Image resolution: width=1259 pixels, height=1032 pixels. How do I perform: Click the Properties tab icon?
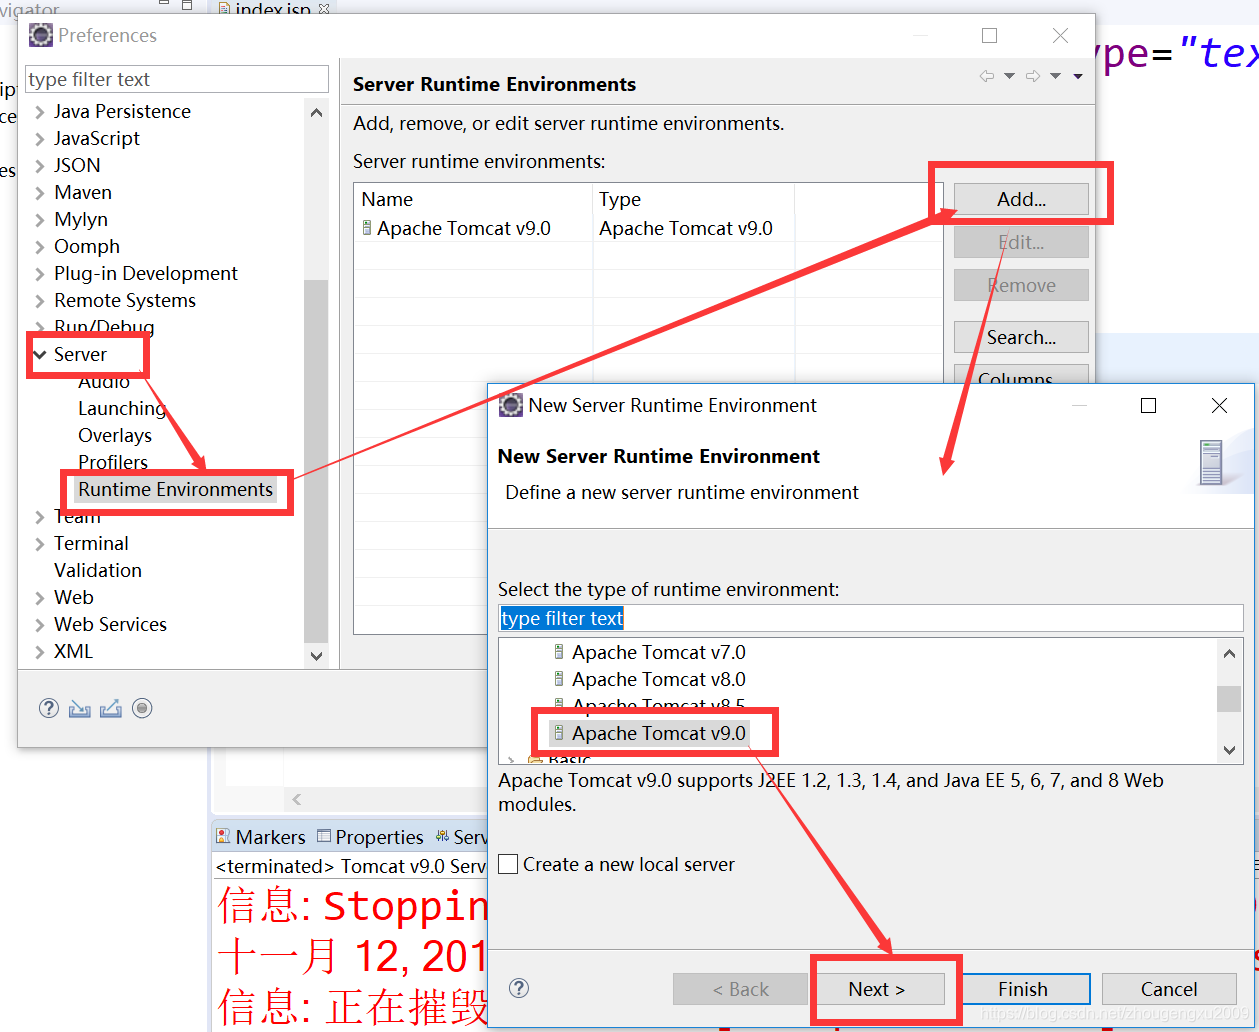324,836
